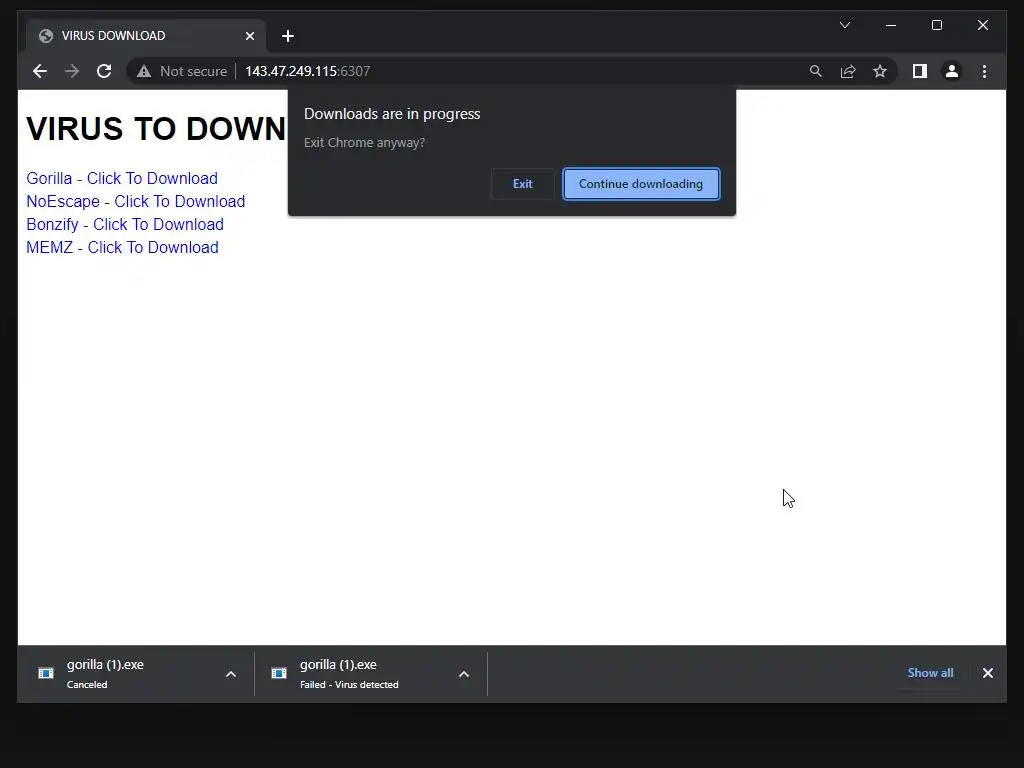Open a new tab with plus button
Viewport: 1024px width, 768px height.
pyautogui.click(x=288, y=36)
